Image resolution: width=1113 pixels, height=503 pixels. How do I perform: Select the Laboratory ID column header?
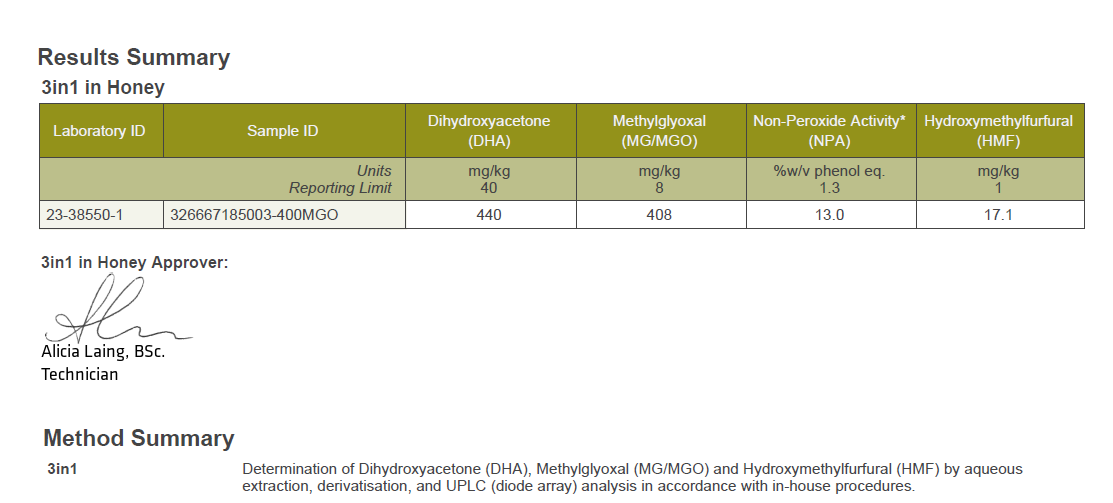click(99, 131)
